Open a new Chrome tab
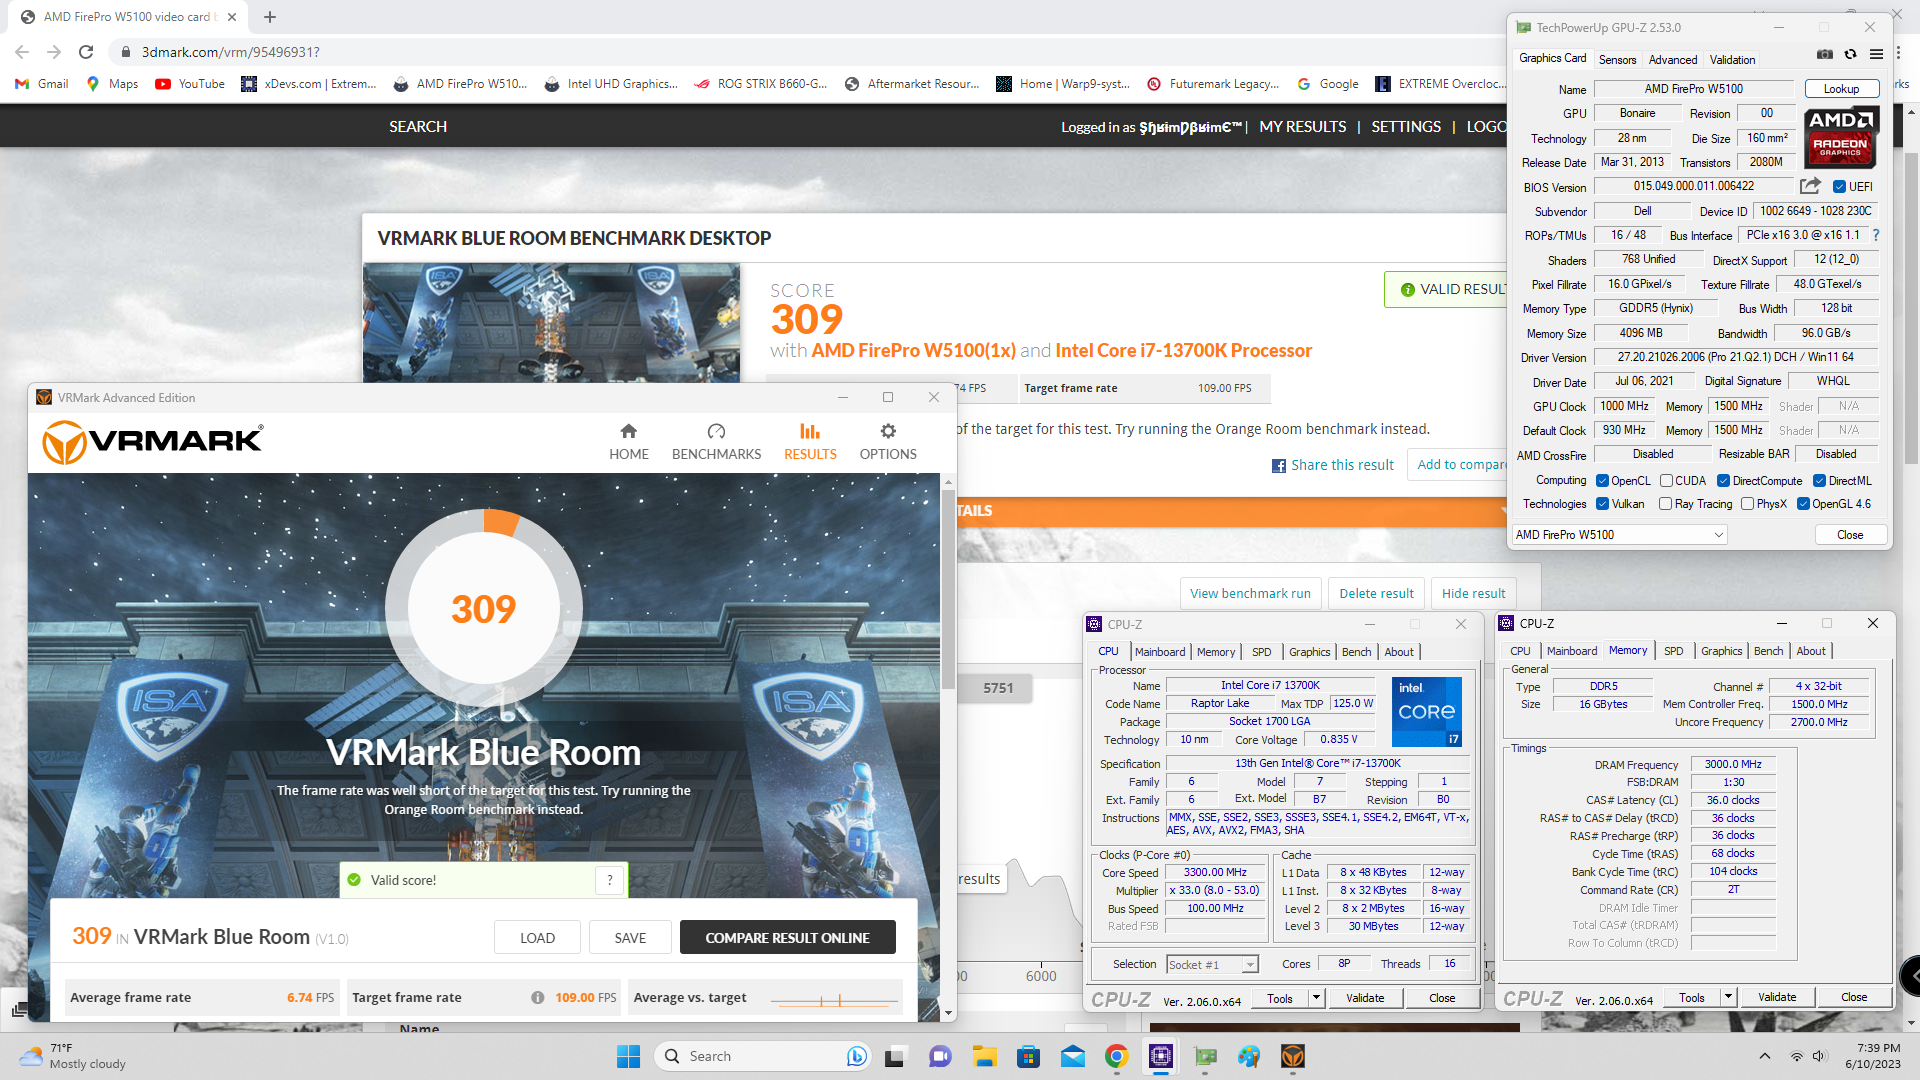Screen dimensions: 1920x1080 (270, 17)
